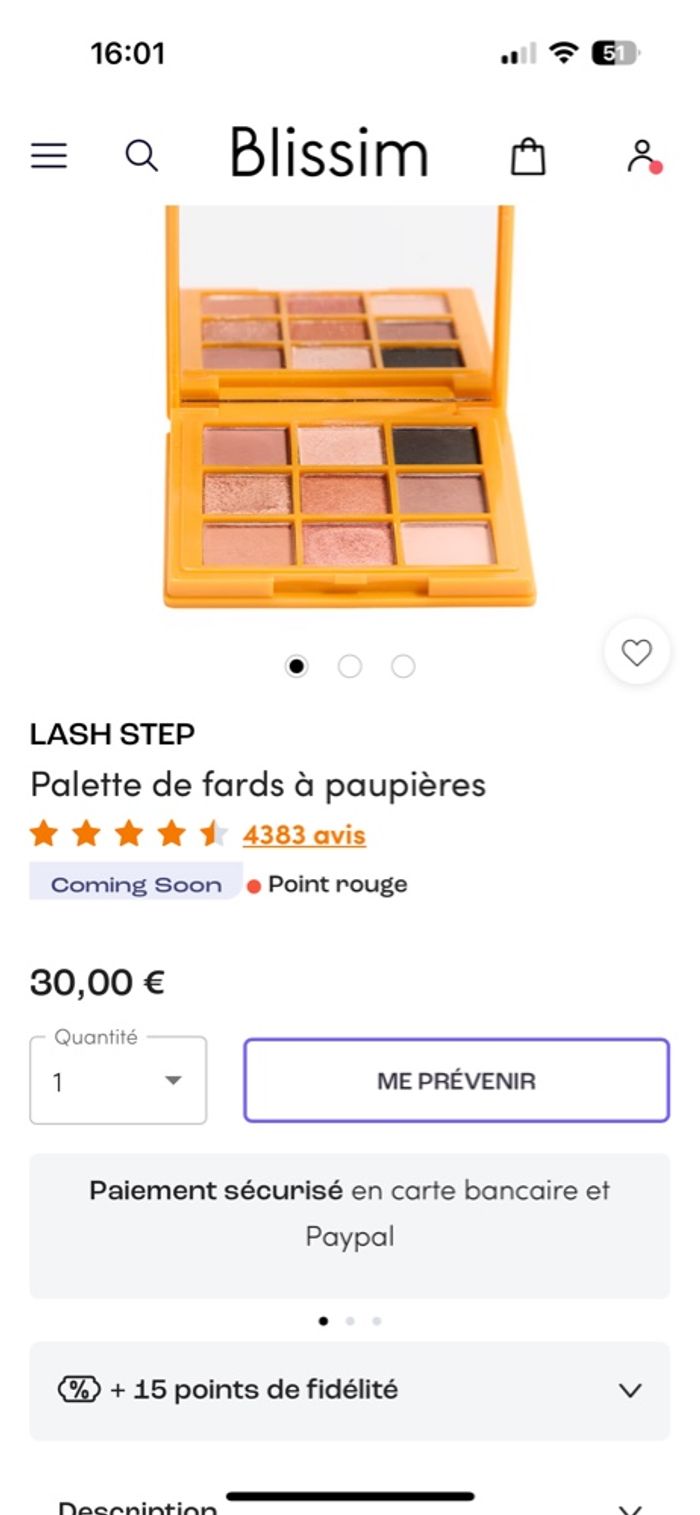
Task: Tap the Coming Soon tag
Action: pos(136,884)
